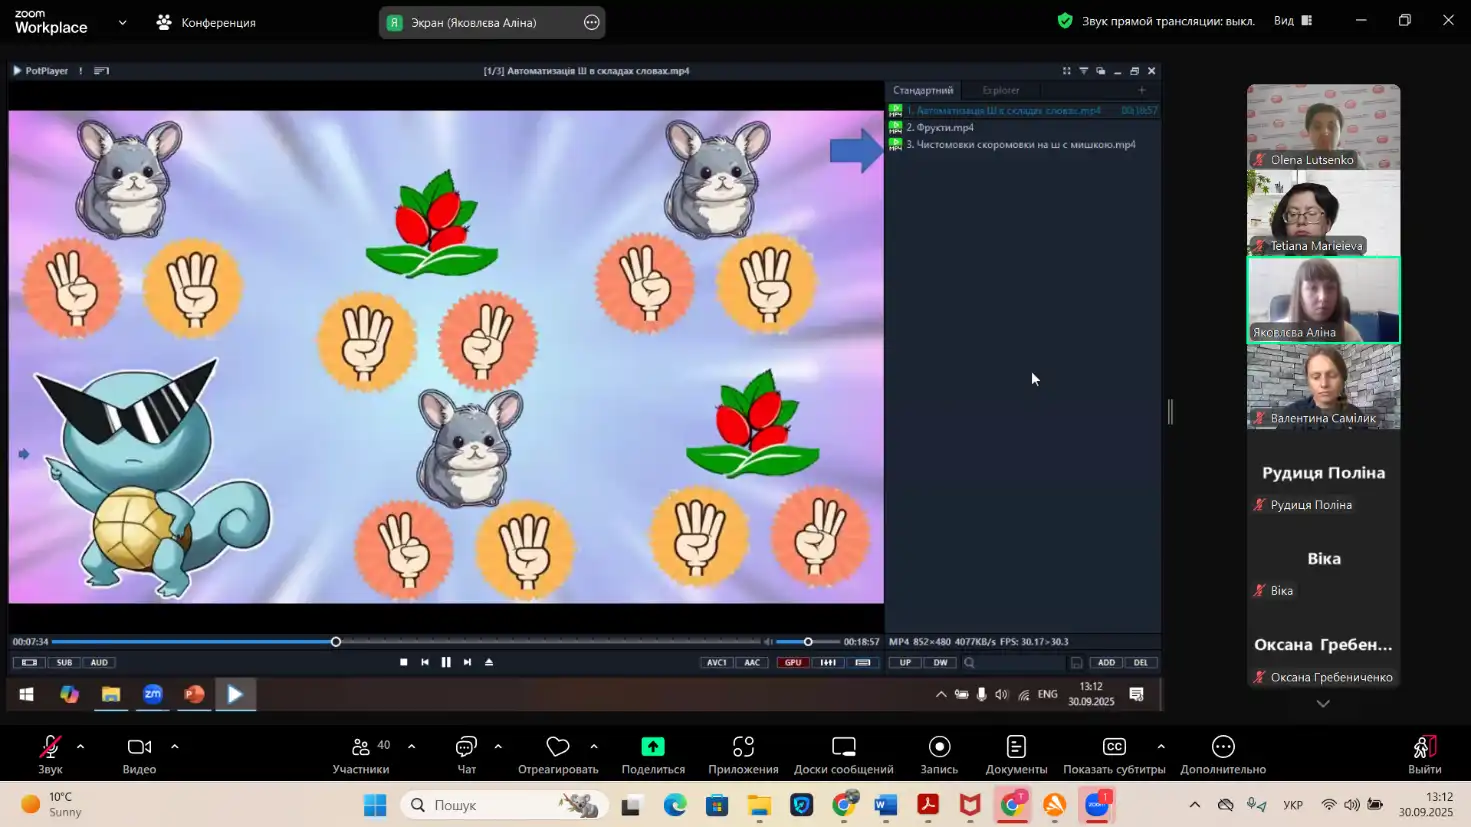The image size is (1471, 827).
Task: Open Zoom icon in shared screen taskbar
Action: [153, 694]
